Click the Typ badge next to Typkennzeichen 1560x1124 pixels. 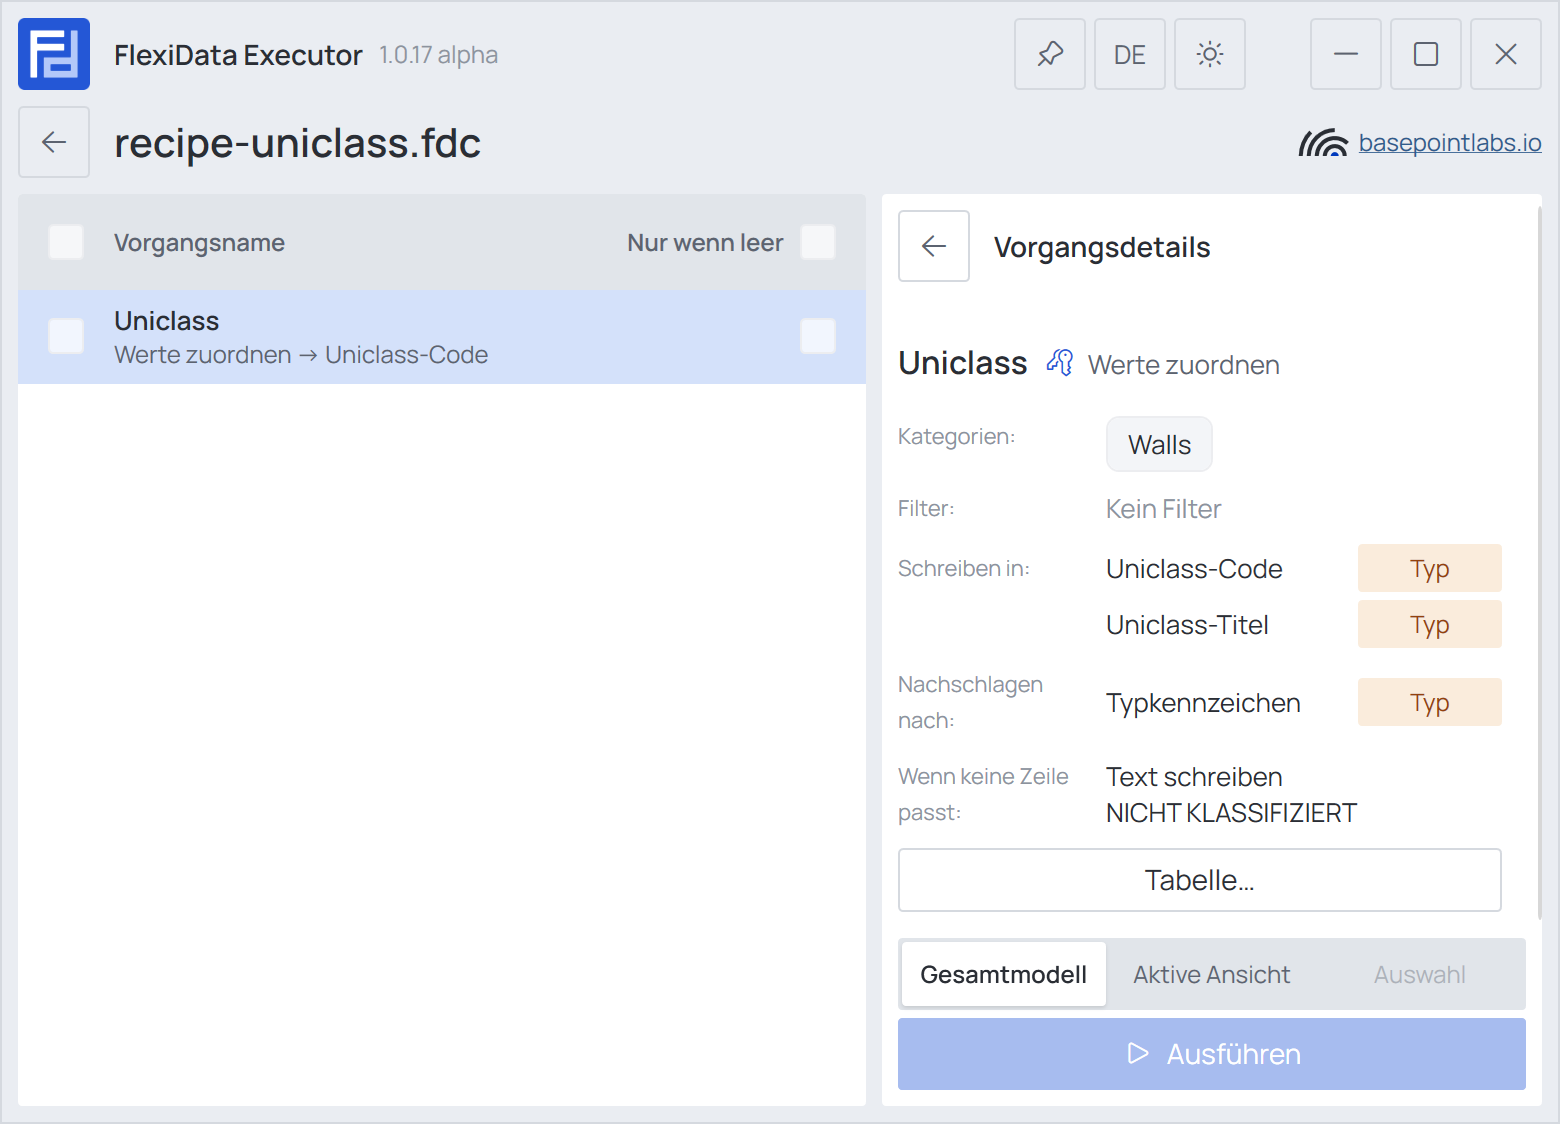coord(1430,702)
